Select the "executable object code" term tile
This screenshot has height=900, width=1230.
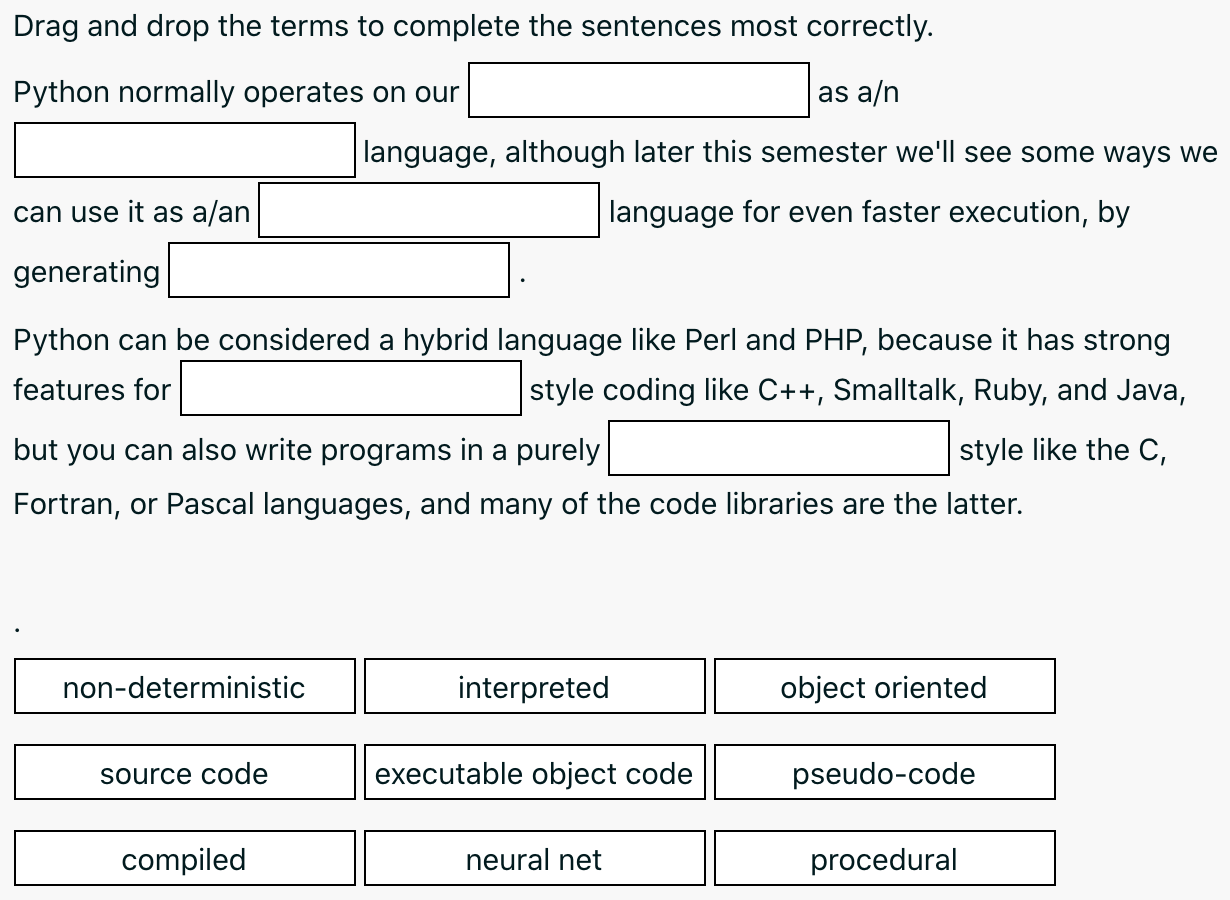click(x=534, y=772)
